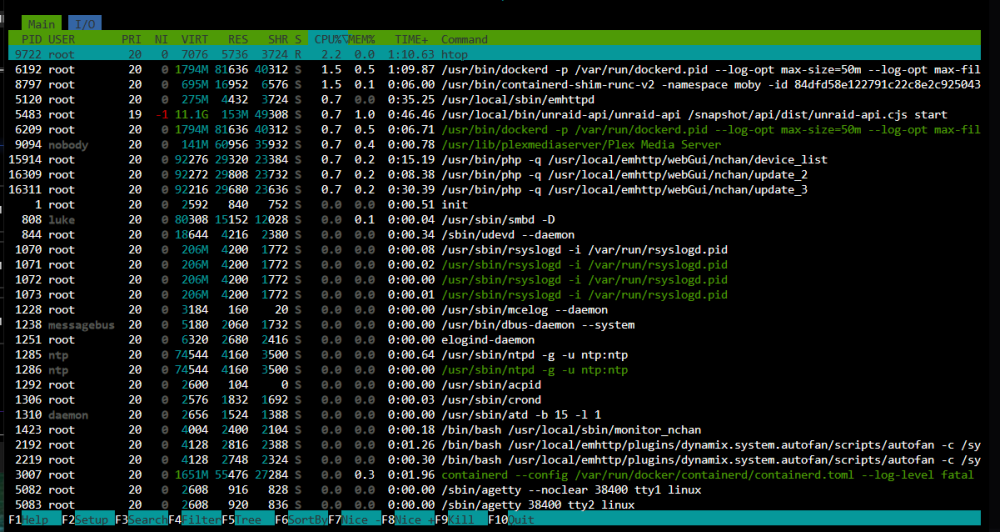Select rsyslogd thread PID 1071

[494, 265]
